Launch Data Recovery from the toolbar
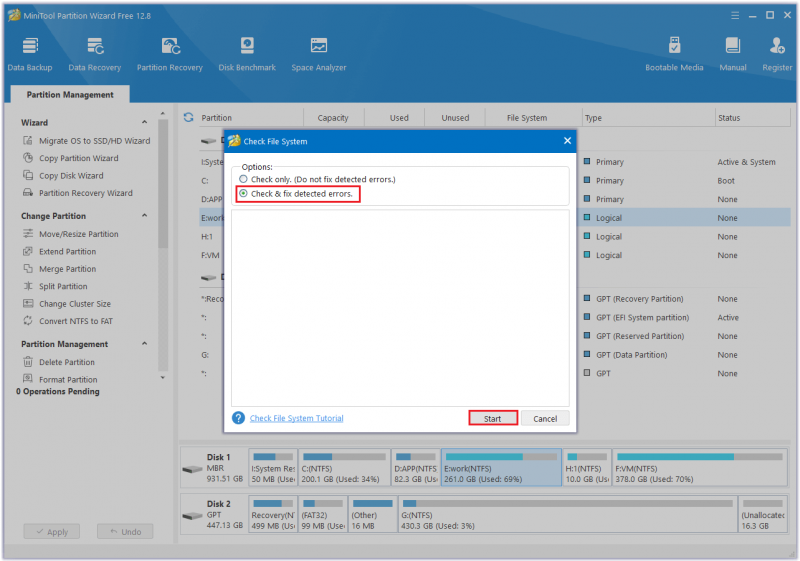The image size is (800, 561). pyautogui.click(x=94, y=54)
